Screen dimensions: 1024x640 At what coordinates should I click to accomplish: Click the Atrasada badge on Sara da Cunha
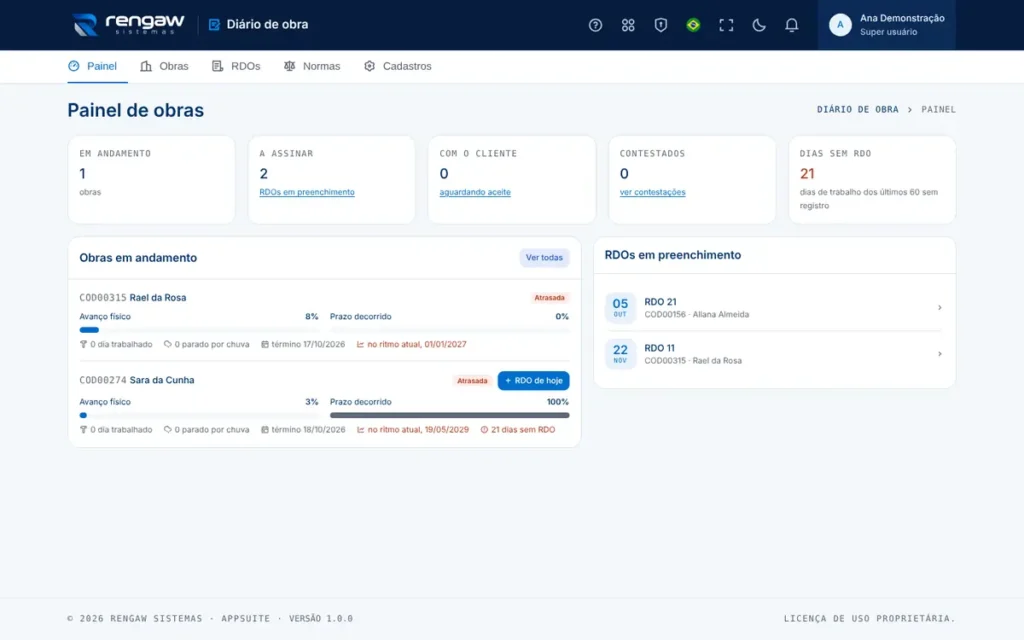pos(472,381)
